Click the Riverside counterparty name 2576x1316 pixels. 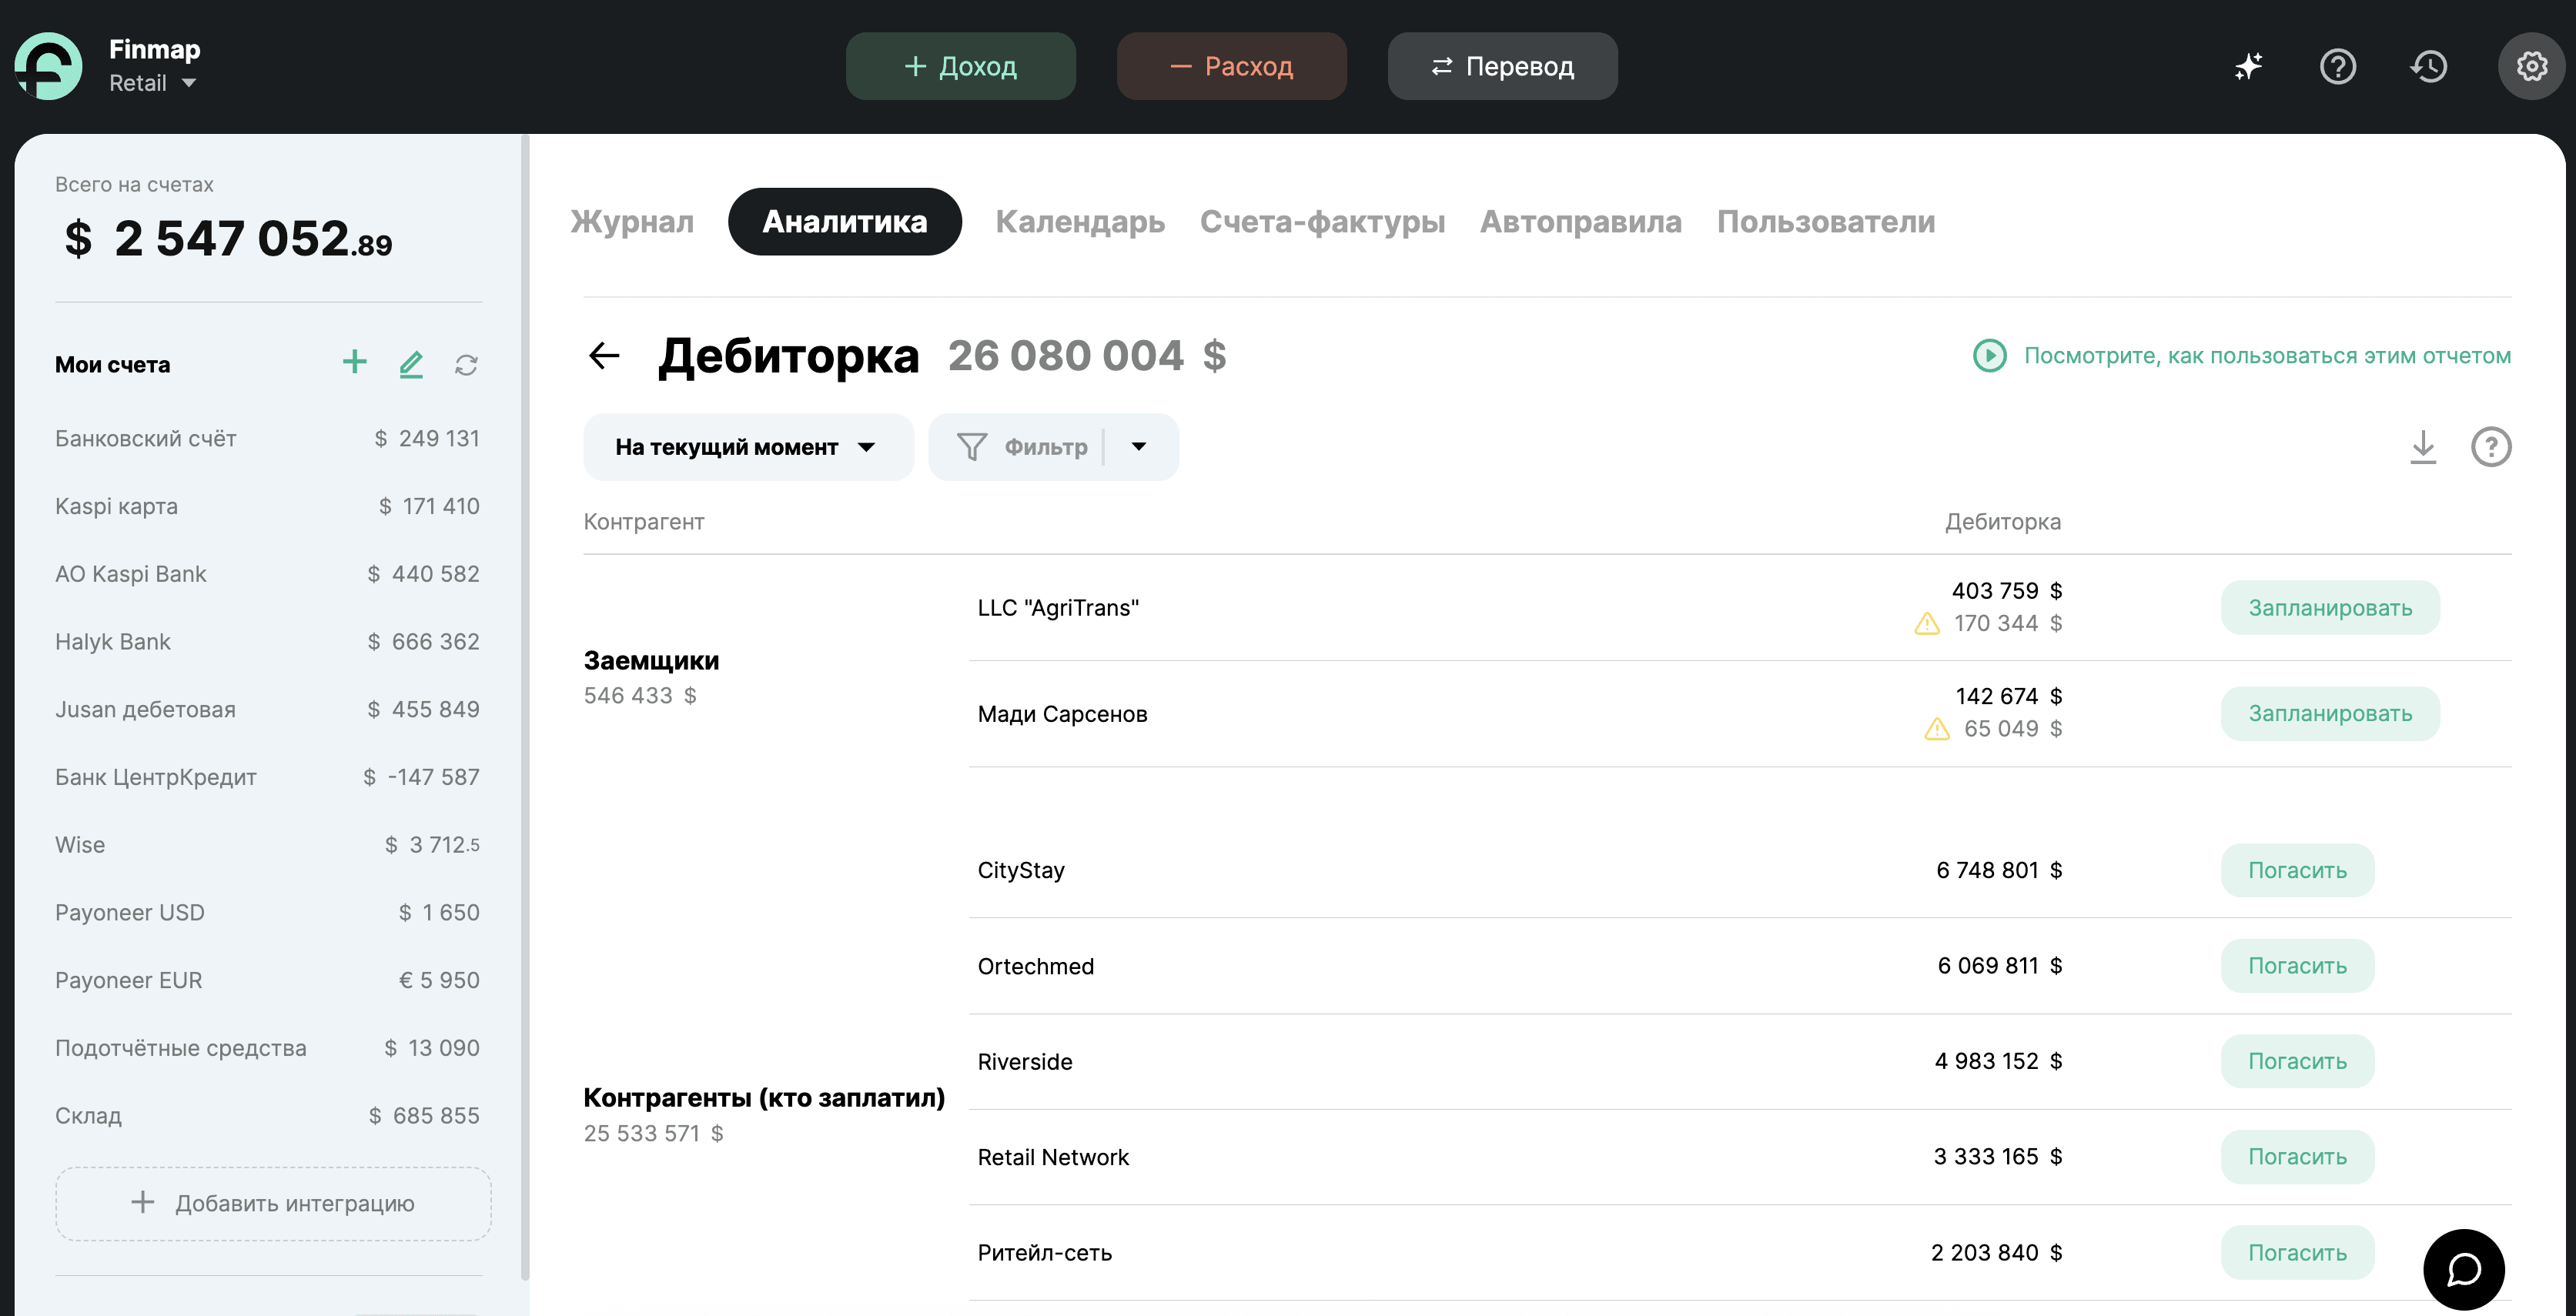1024,1061
